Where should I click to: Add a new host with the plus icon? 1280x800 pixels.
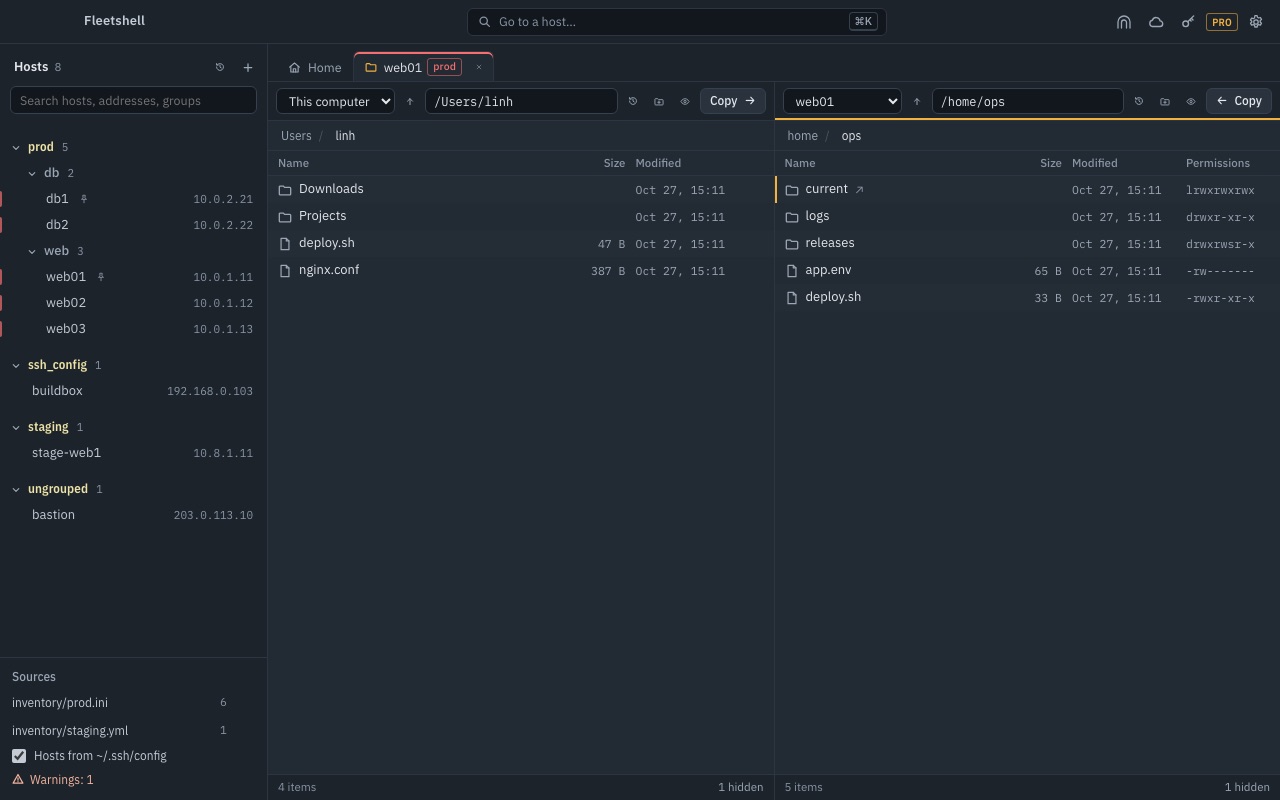click(248, 67)
